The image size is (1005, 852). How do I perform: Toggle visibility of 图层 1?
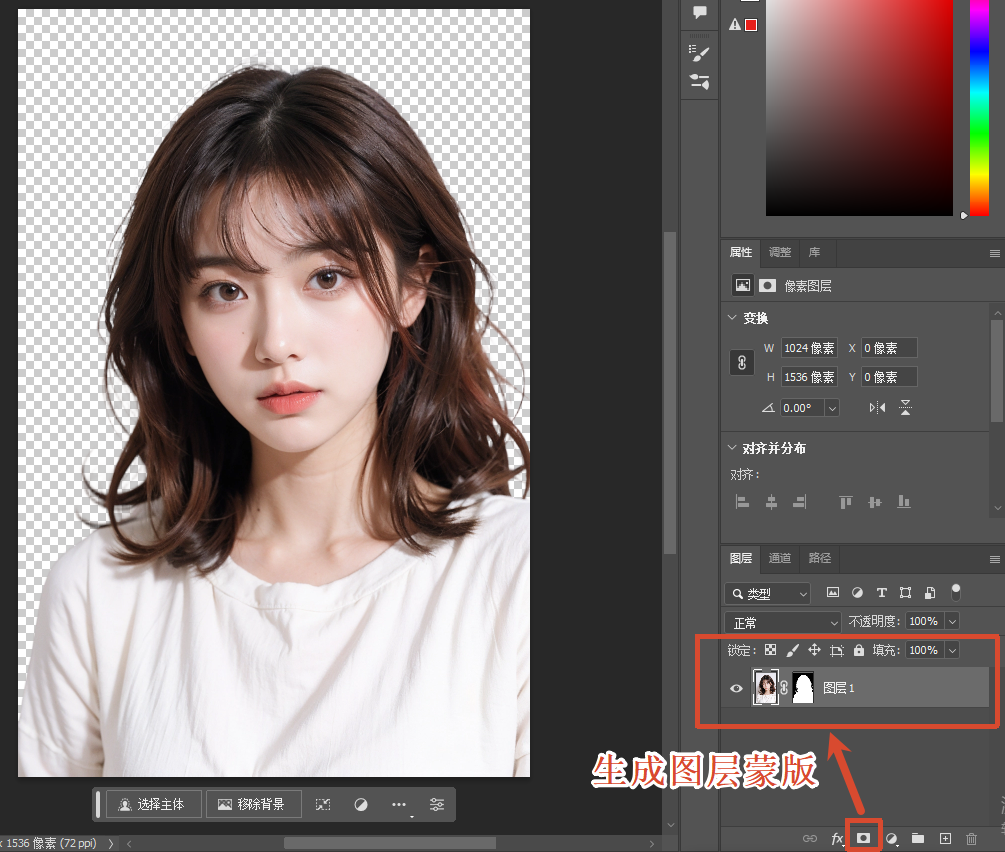737,688
